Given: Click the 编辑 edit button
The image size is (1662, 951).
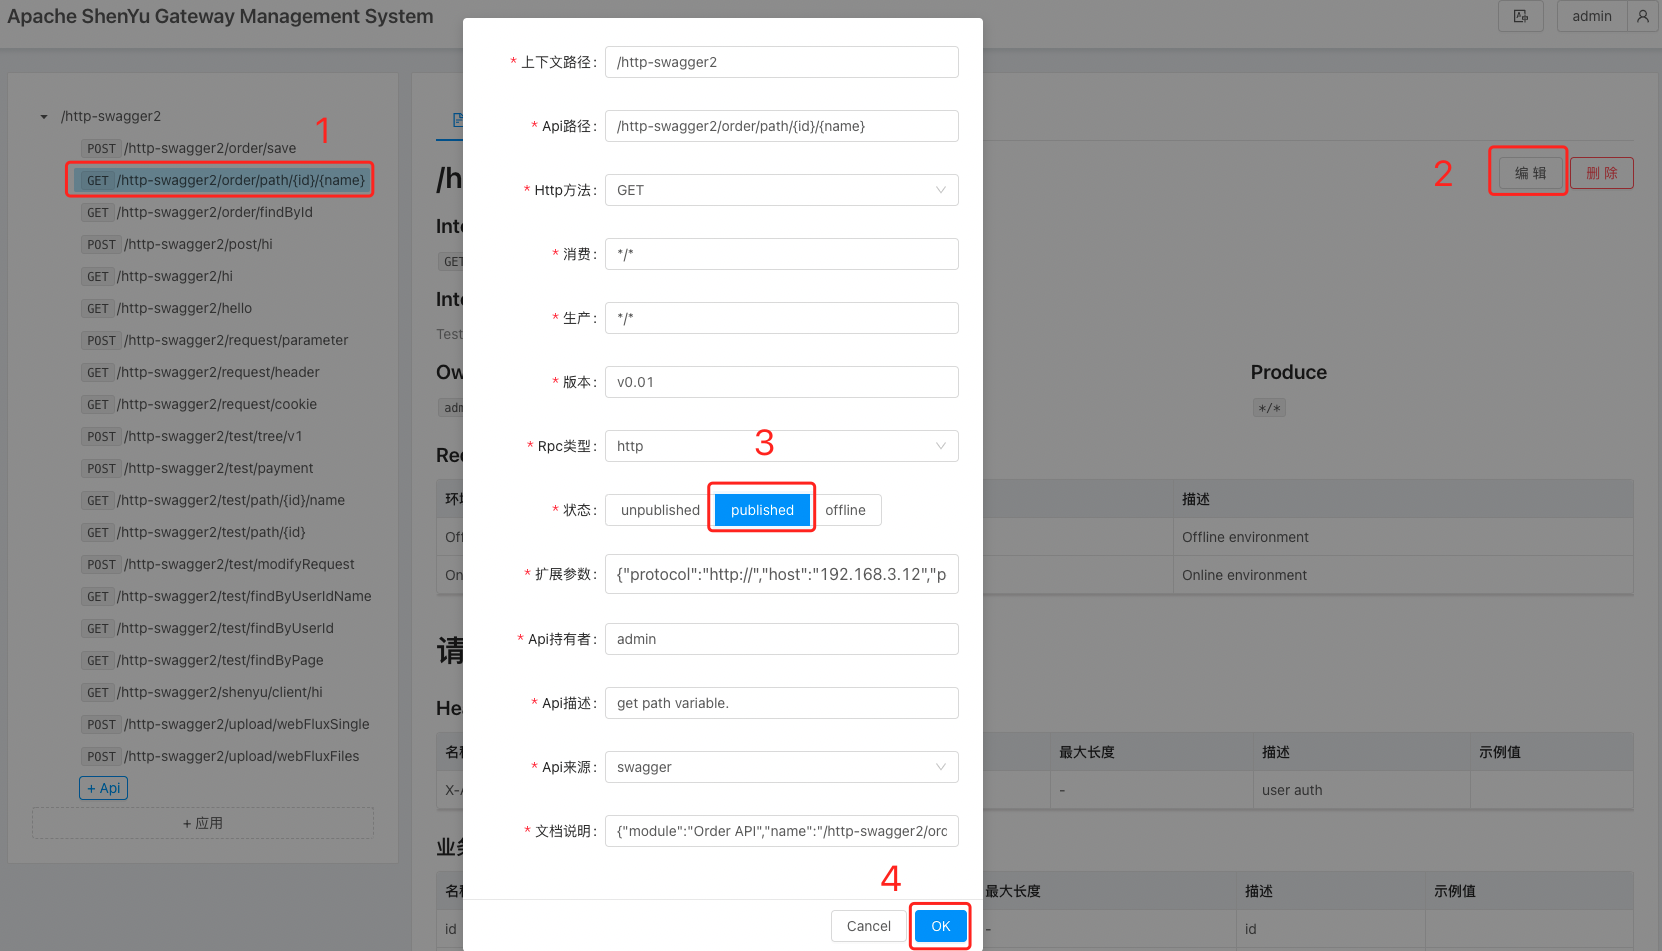Looking at the screenshot, I should (x=1530, y=173).
